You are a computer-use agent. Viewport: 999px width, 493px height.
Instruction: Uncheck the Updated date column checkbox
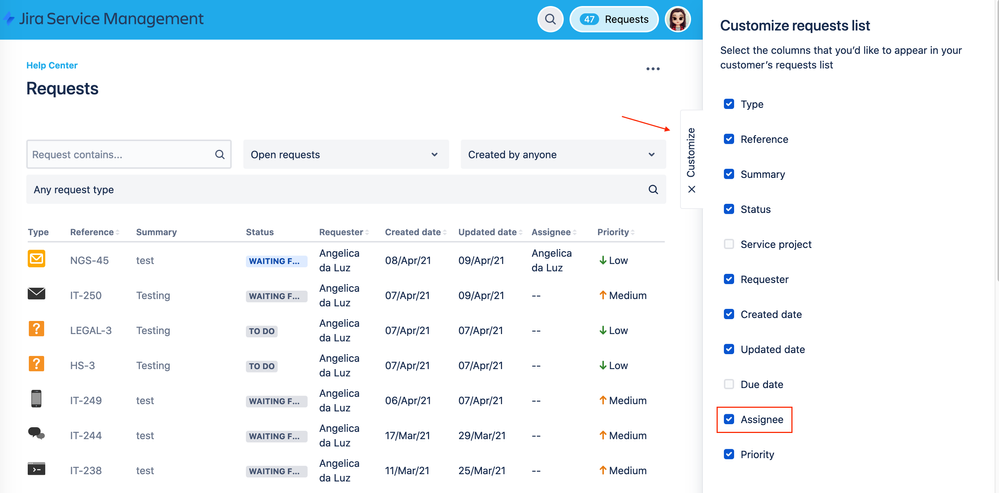[729, 349]
